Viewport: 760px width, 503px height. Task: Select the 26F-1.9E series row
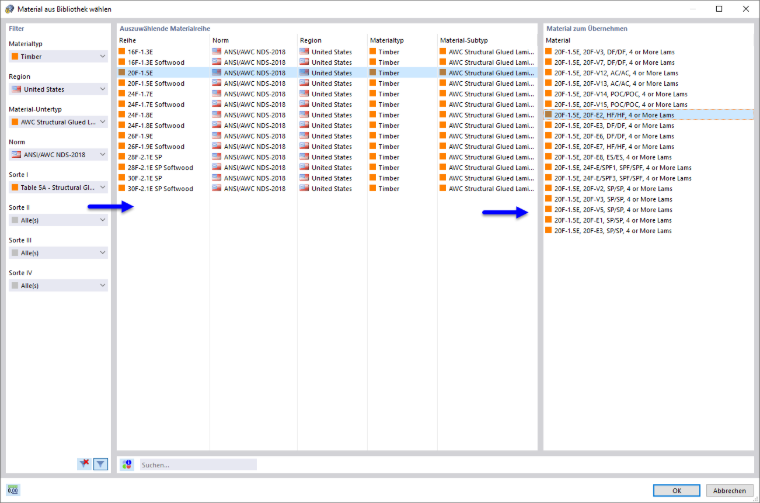click(328, 136)
